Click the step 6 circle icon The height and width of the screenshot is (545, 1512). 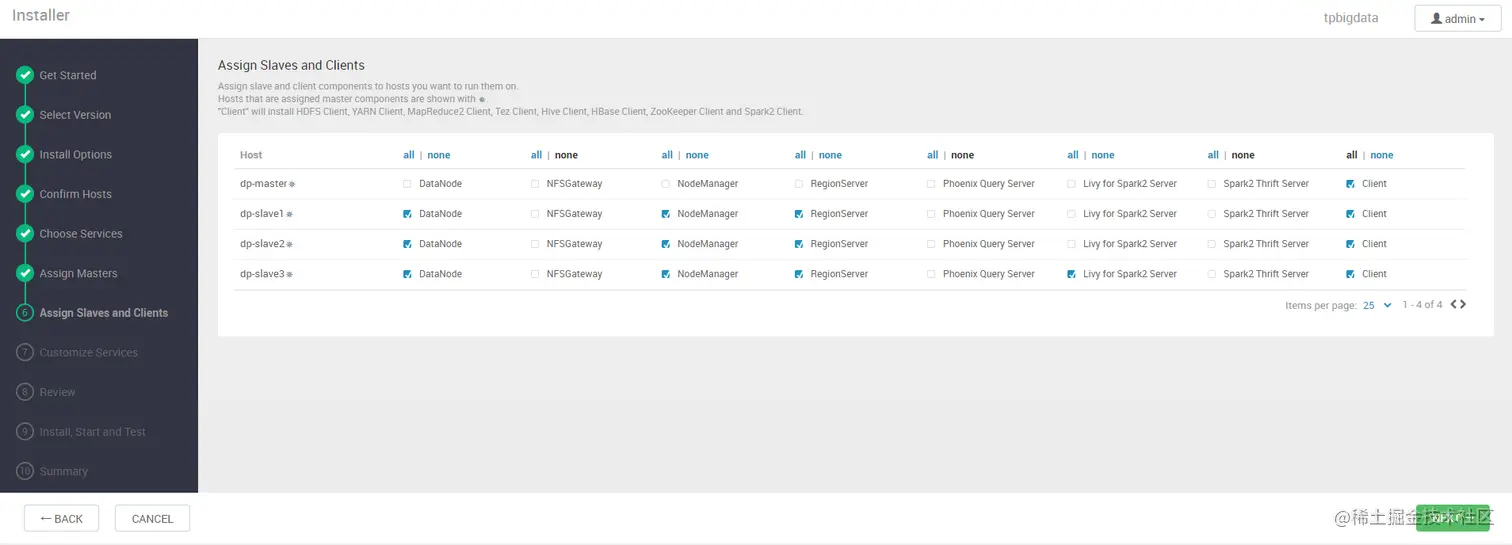tap(25, 313)
